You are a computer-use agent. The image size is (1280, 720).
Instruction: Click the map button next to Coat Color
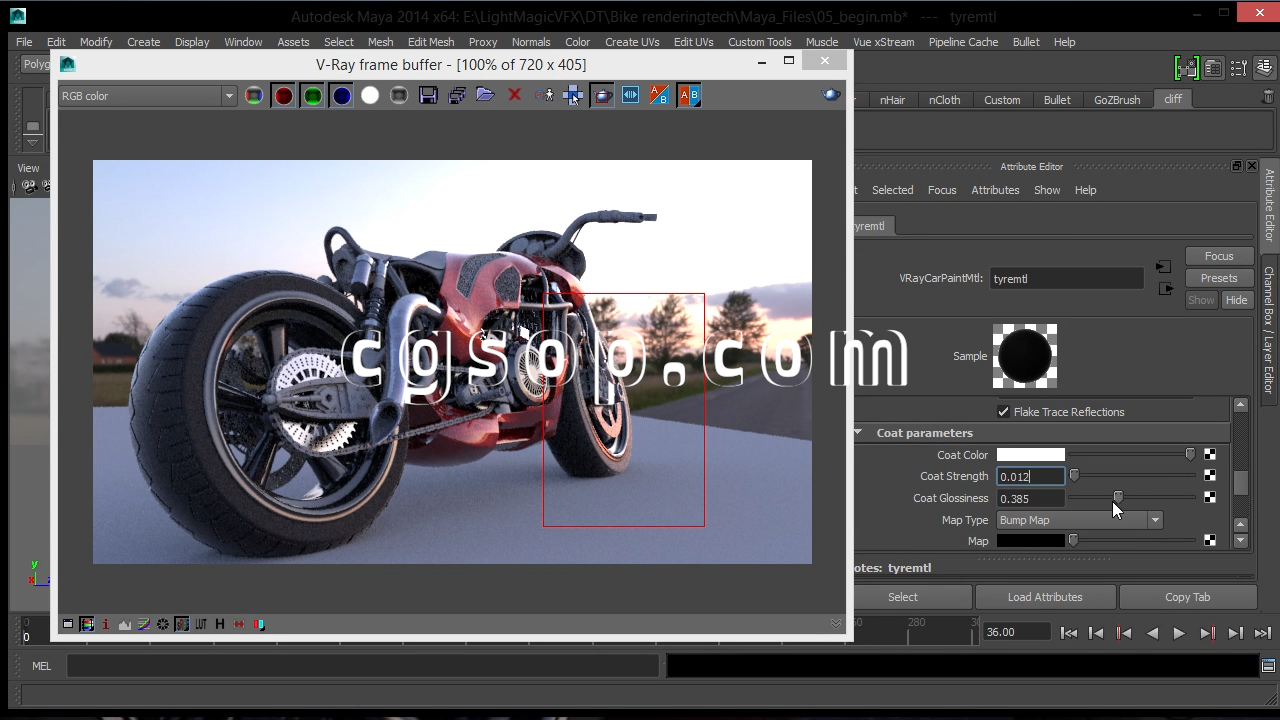click(x=1210, y=455)
